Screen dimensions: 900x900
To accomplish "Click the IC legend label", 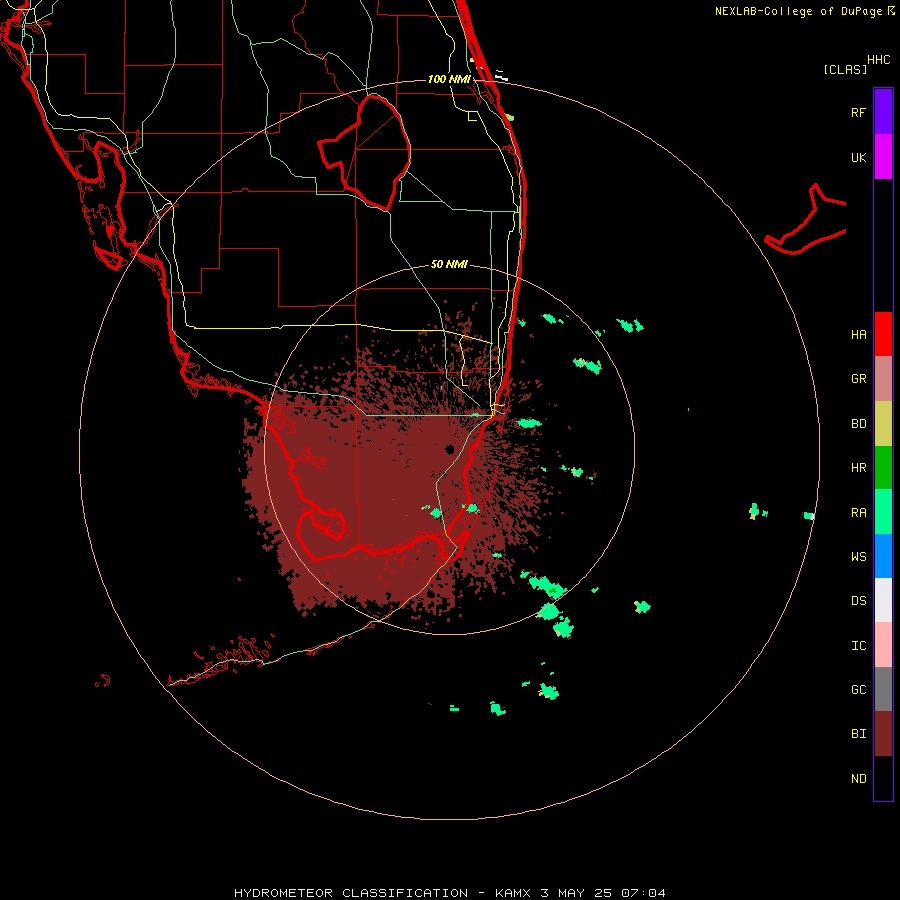I will coord(858,646).
